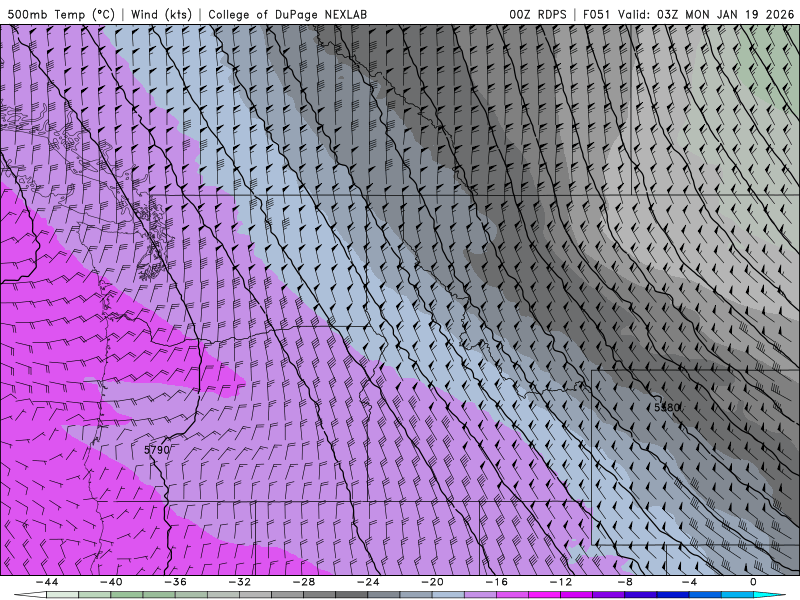The width and height of the screenshot is (800, 600).
Task: Click the -28 color scale label
Action: 304,582
